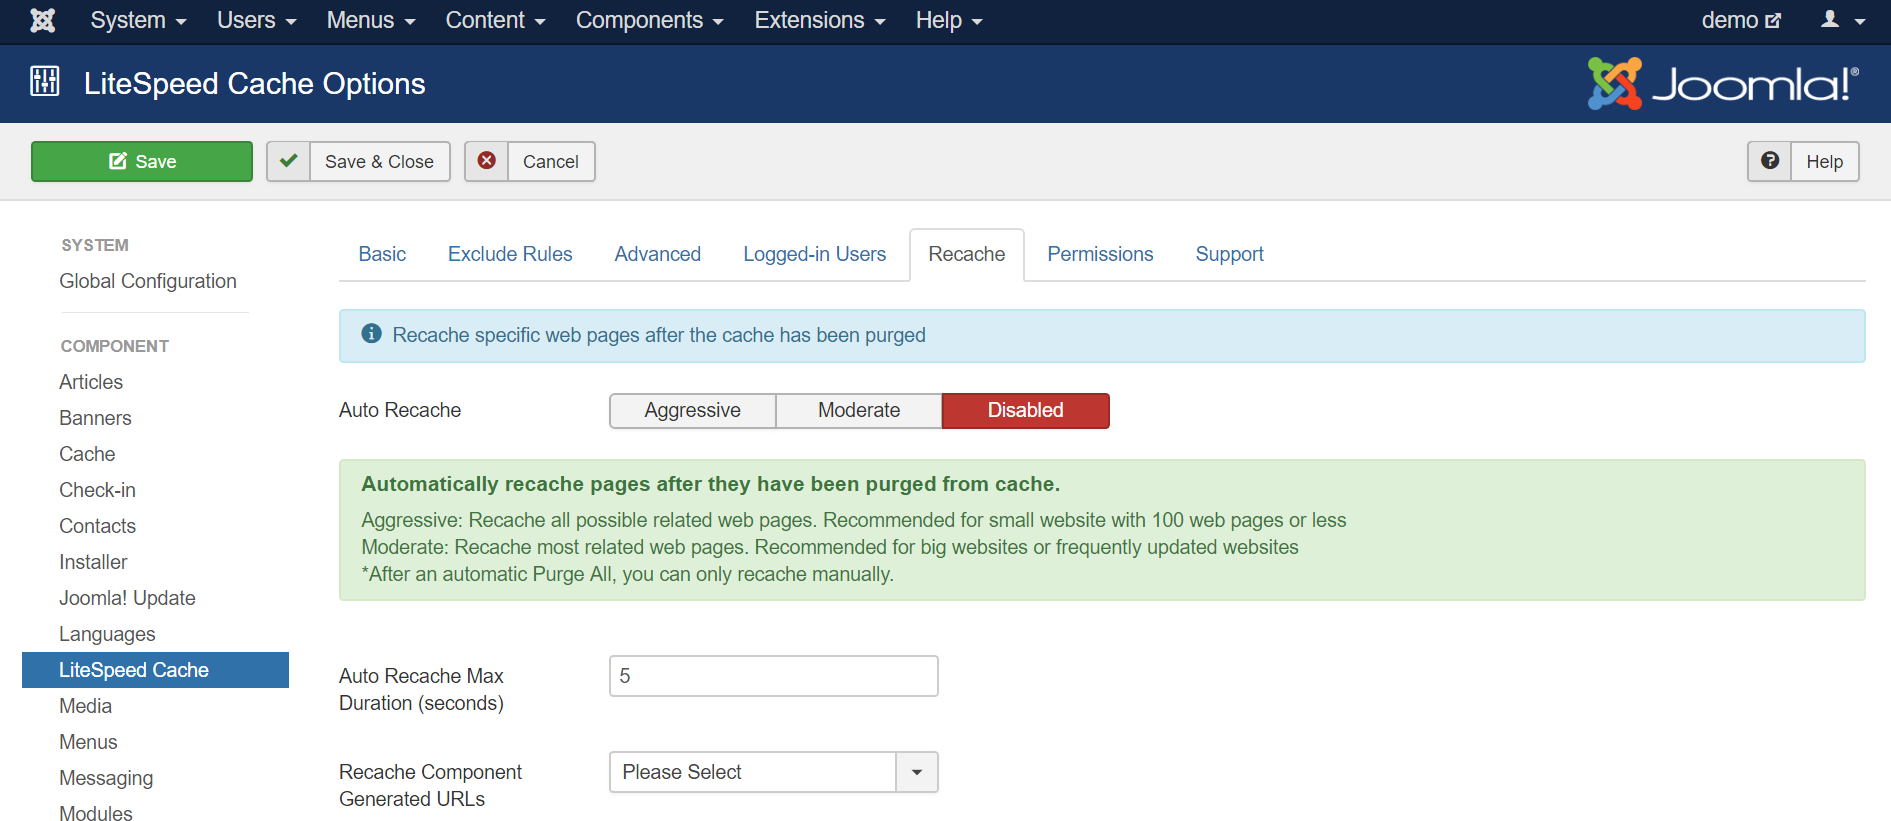1891x821 pixels.
Task: Open Banners component options
Action: pos(95,418)
